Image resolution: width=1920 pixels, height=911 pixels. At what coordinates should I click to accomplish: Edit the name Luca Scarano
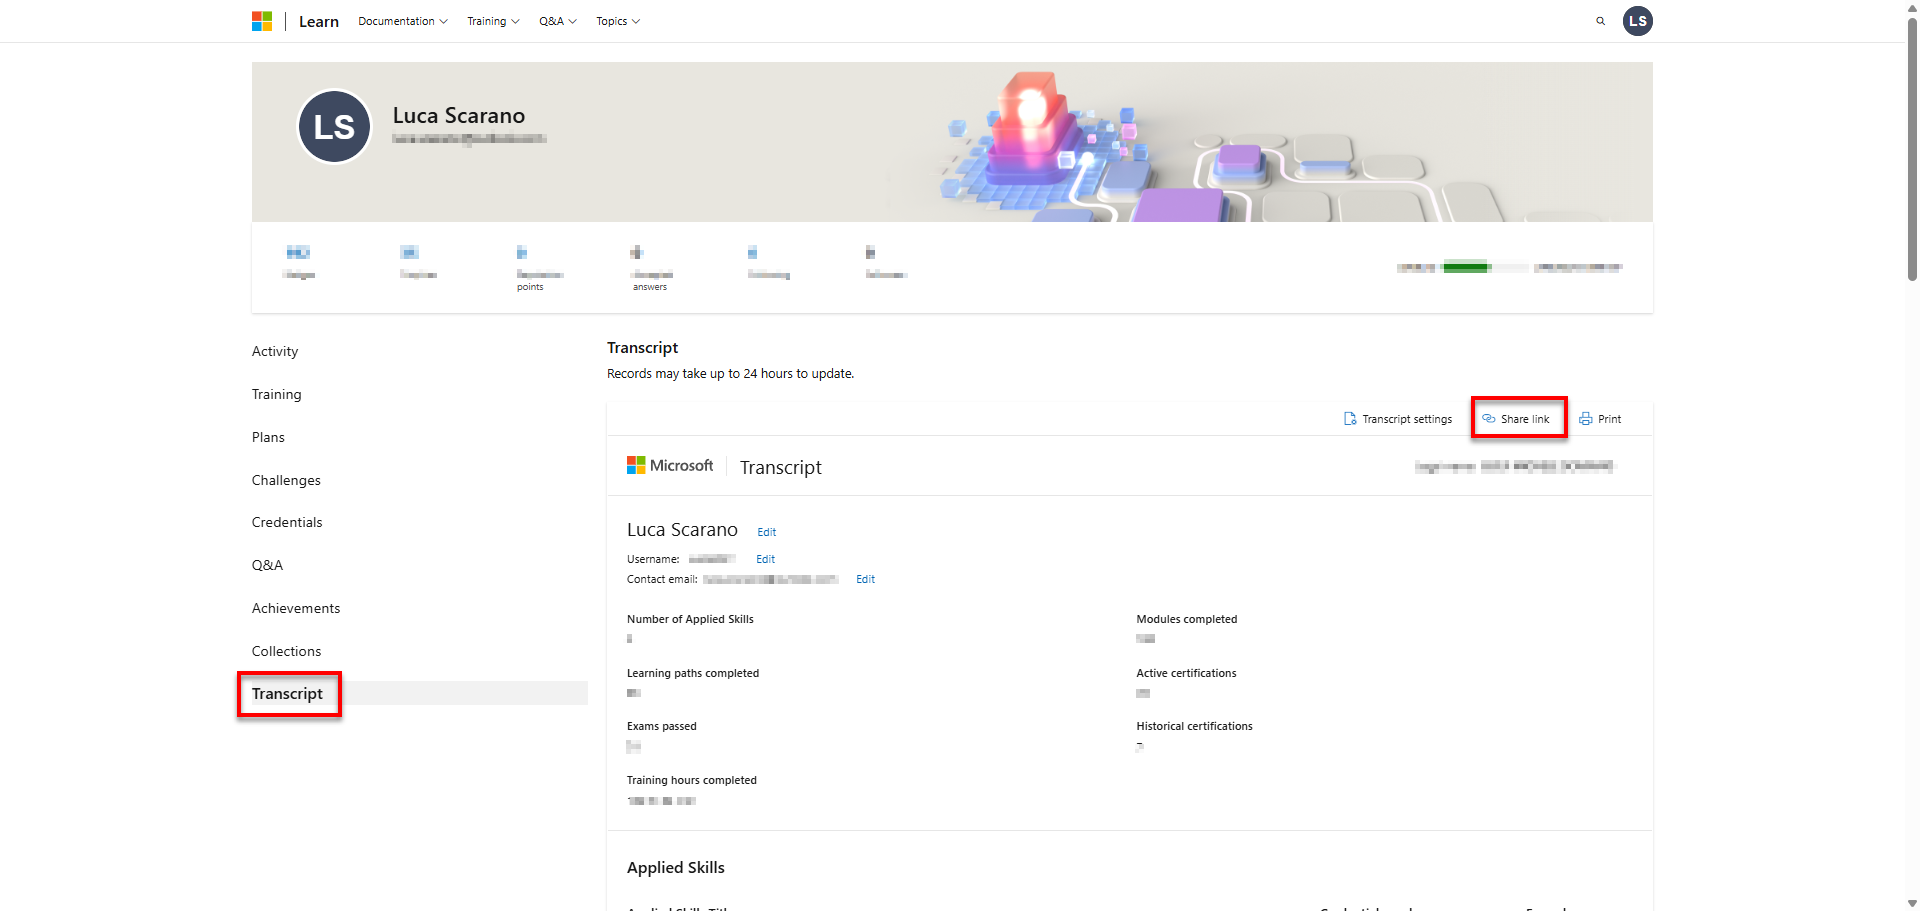(x=766, y=532)
